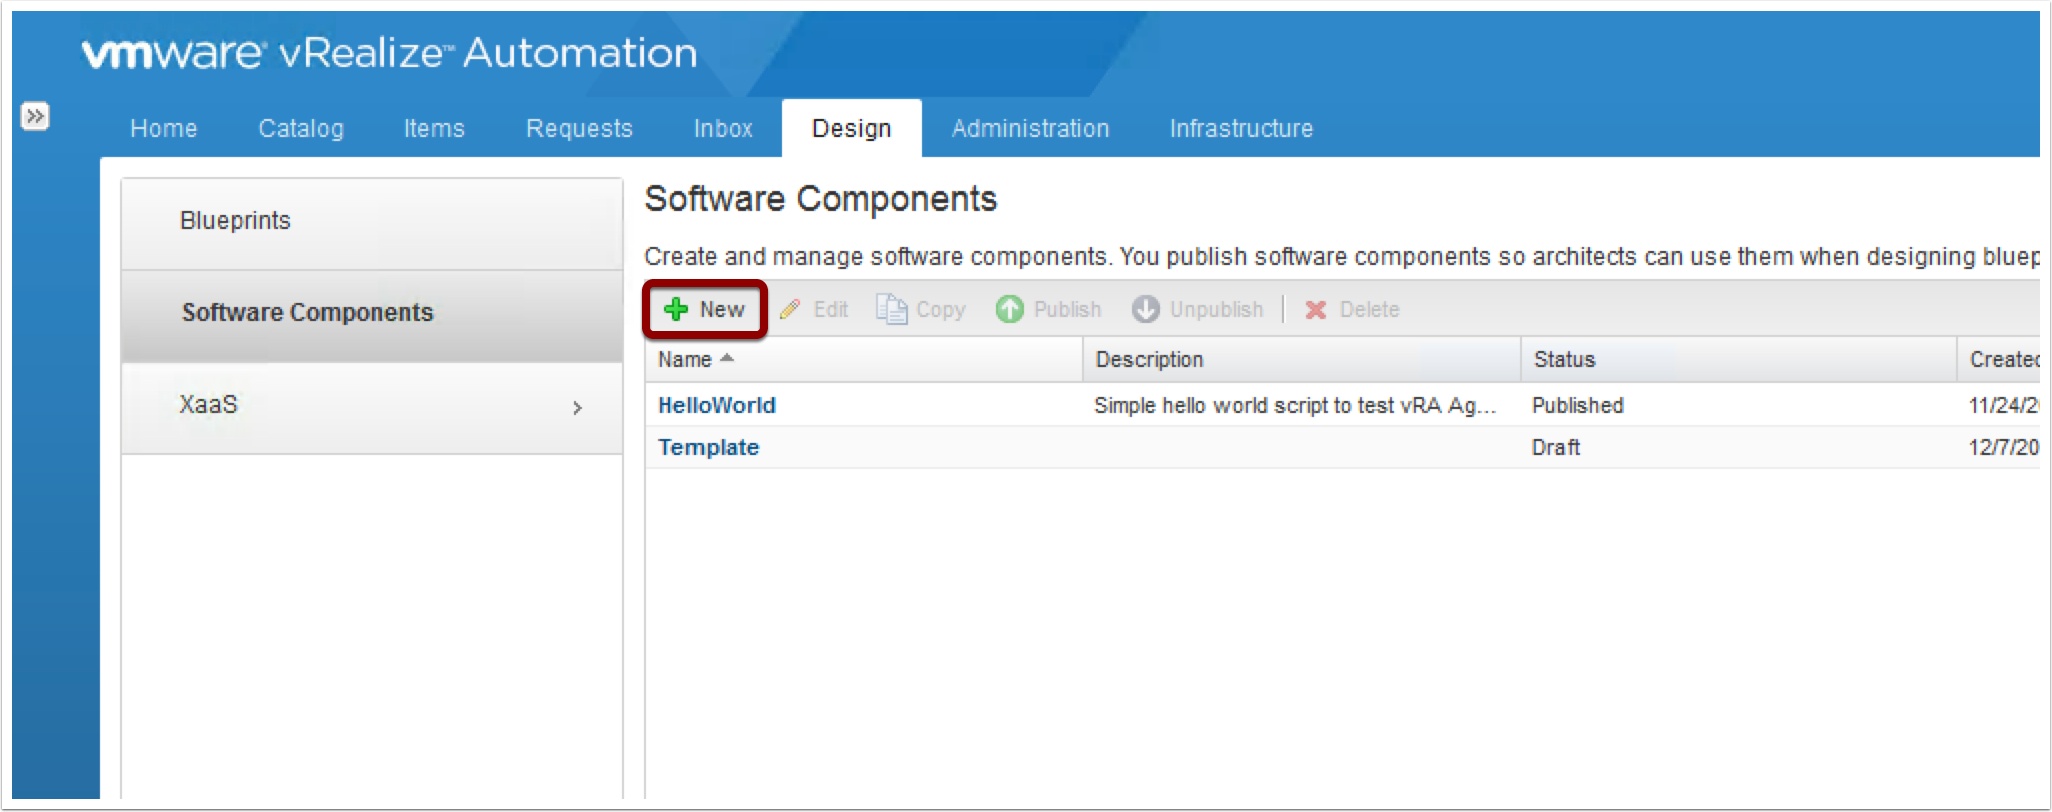The height and width of the screenshot is (812, 2052).
Task: Click the green Publish arrow icon
Action: (x=1009, y=309)
